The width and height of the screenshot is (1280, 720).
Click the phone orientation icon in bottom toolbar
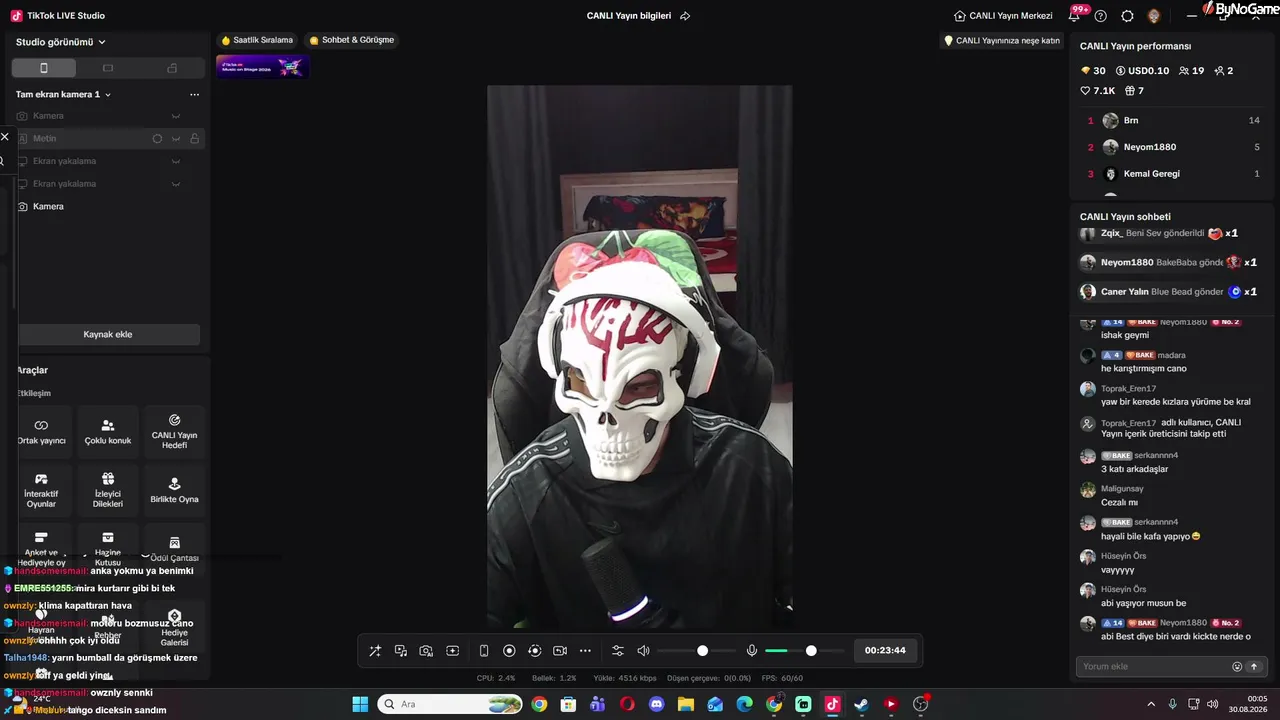pos(484,651)
